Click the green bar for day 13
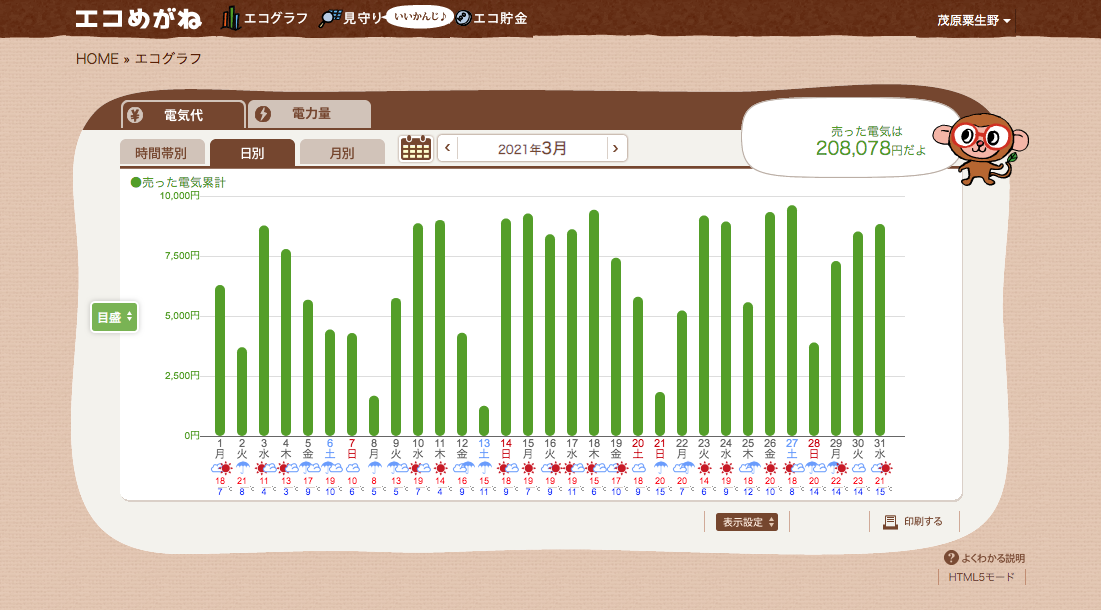1101x610 pixels. [x=484, y=421]
